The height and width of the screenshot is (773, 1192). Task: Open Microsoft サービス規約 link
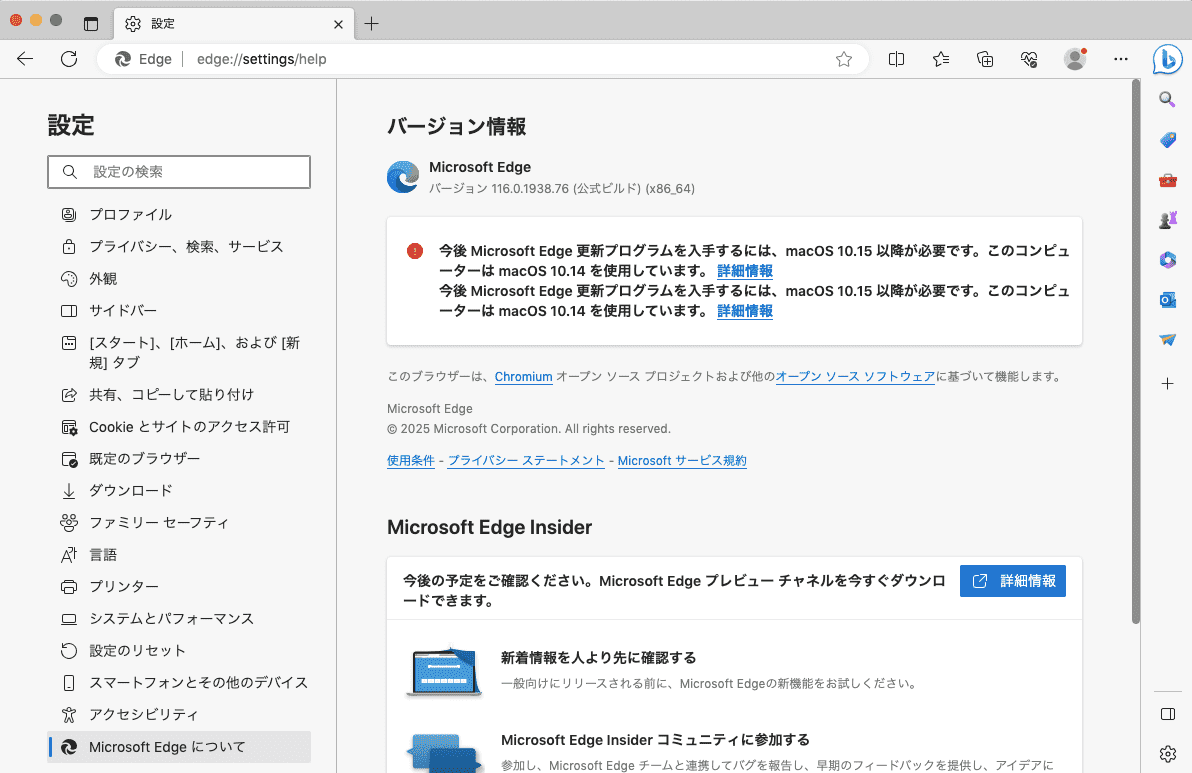pyautogui.click(x=682, y=461)
